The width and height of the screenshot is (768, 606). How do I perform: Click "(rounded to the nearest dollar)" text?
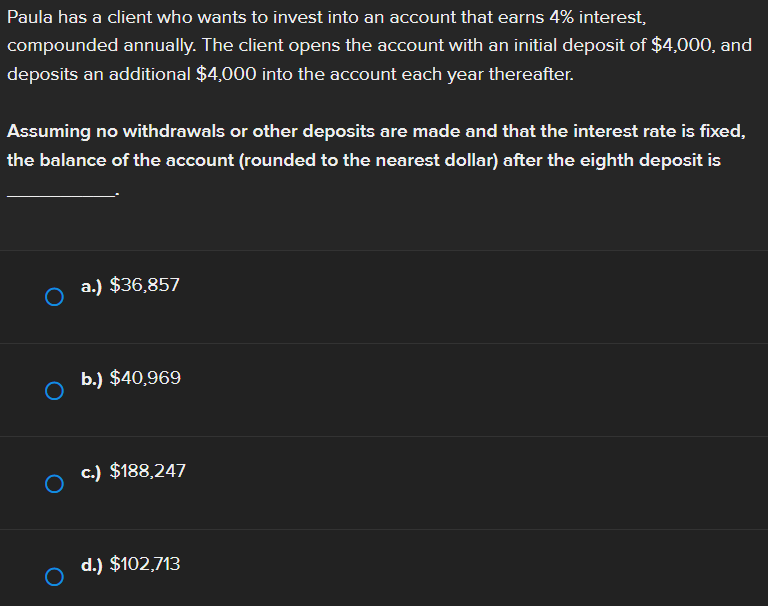click(368, 160)
